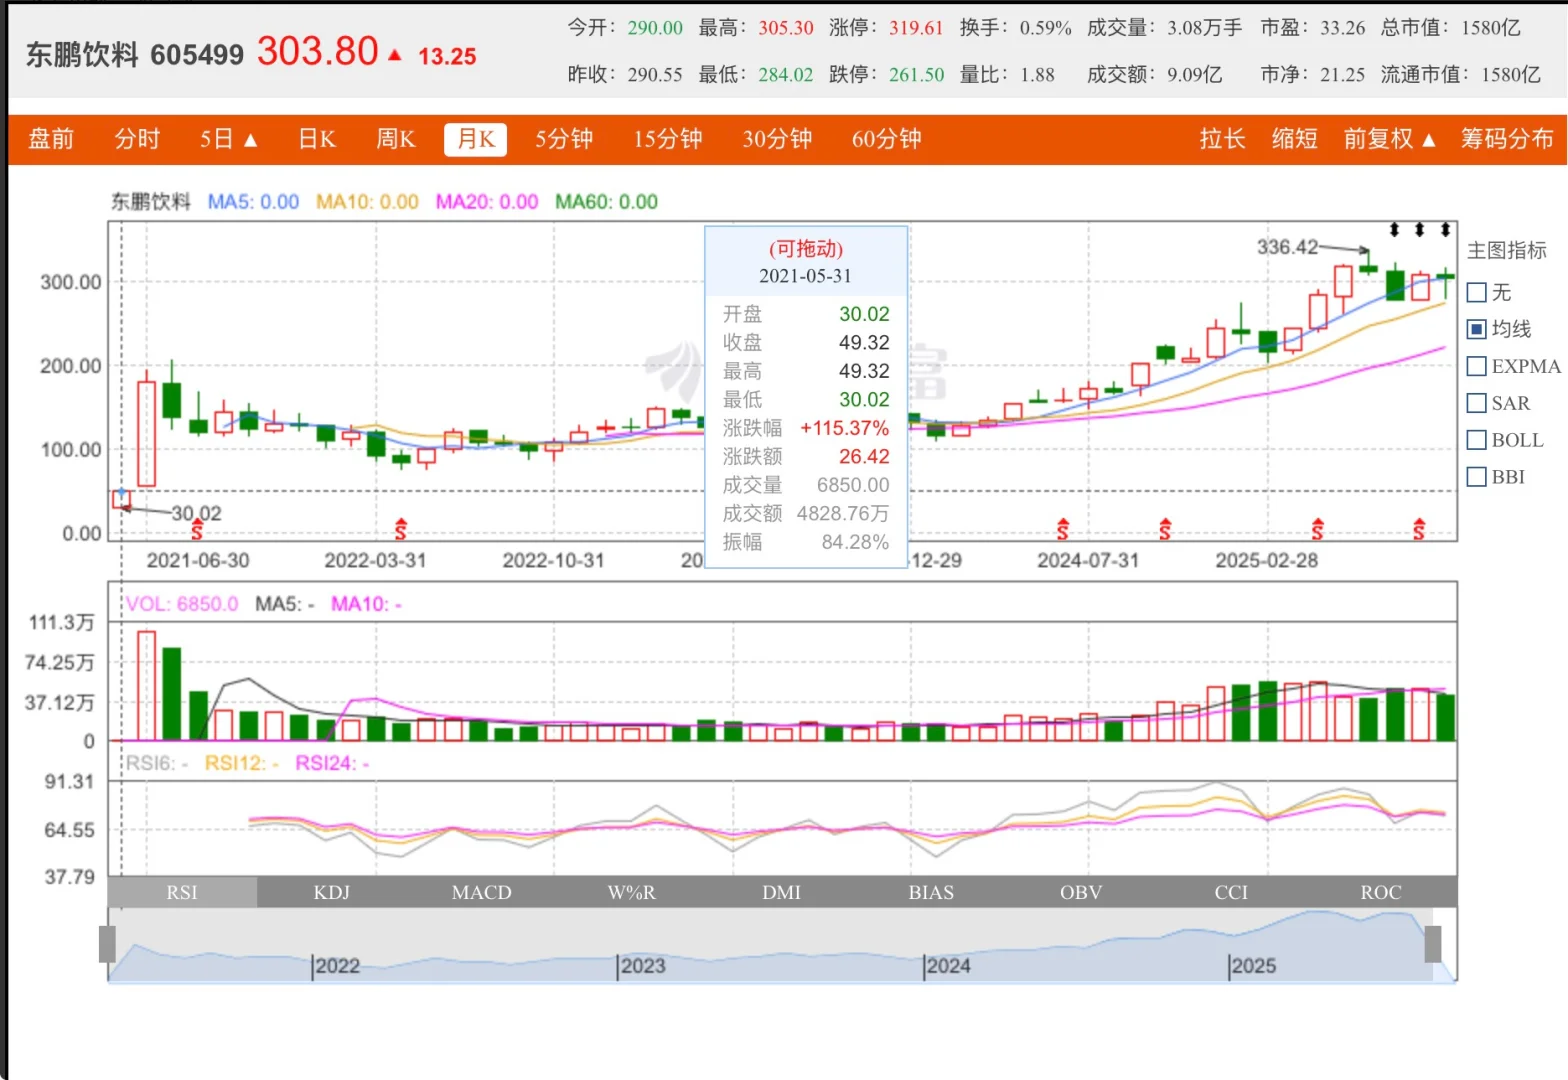Viewport: 1568px width, 1080px height.
Task: Click the VOL: 6850.0 label
Action: click(182, 604)
